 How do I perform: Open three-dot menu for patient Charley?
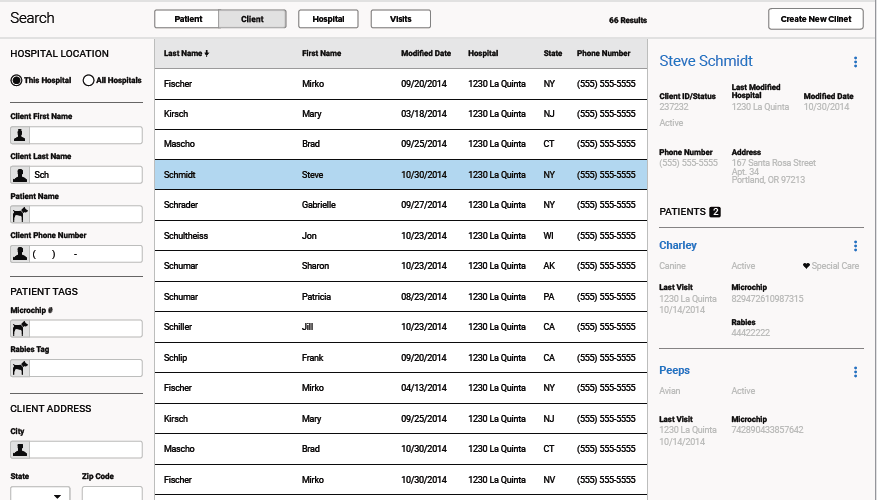pos(855,246)
